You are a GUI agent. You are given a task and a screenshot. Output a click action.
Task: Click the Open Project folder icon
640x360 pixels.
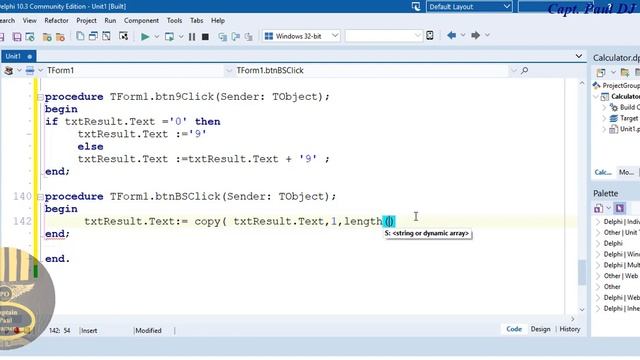click(x=47, y=37)
